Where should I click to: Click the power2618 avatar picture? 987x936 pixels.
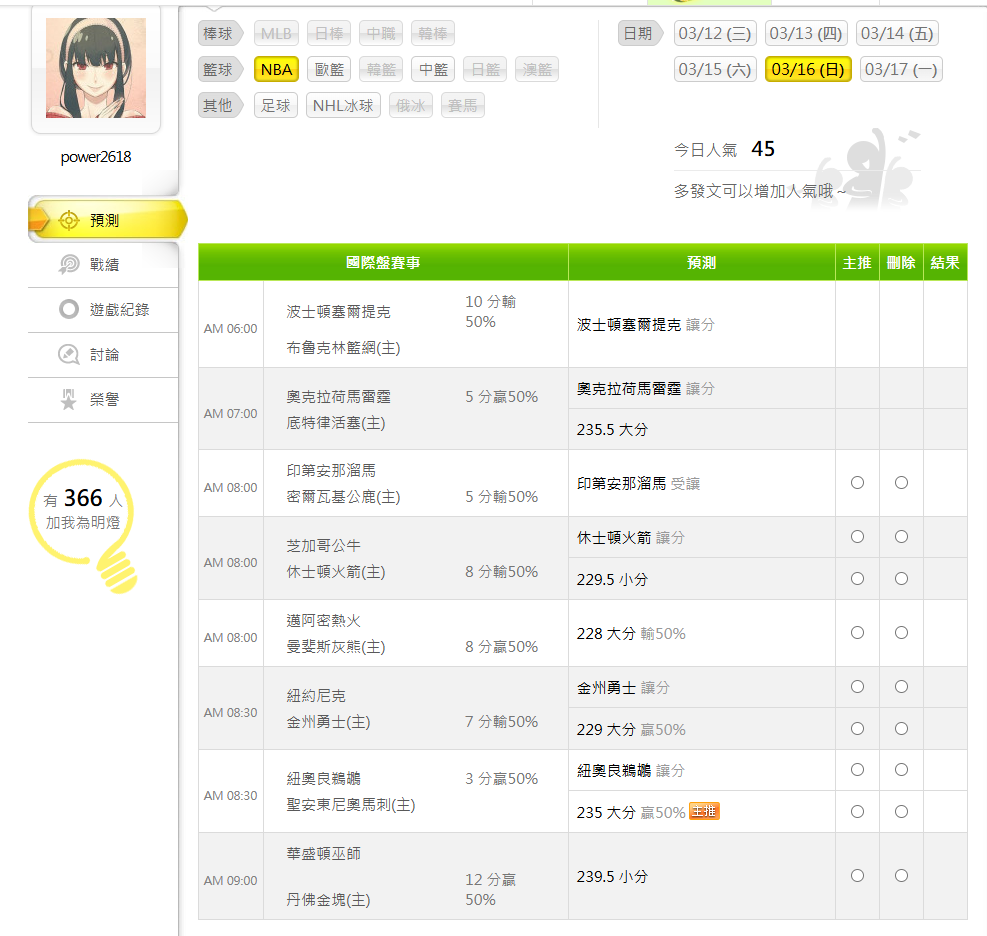coord(96,68)
